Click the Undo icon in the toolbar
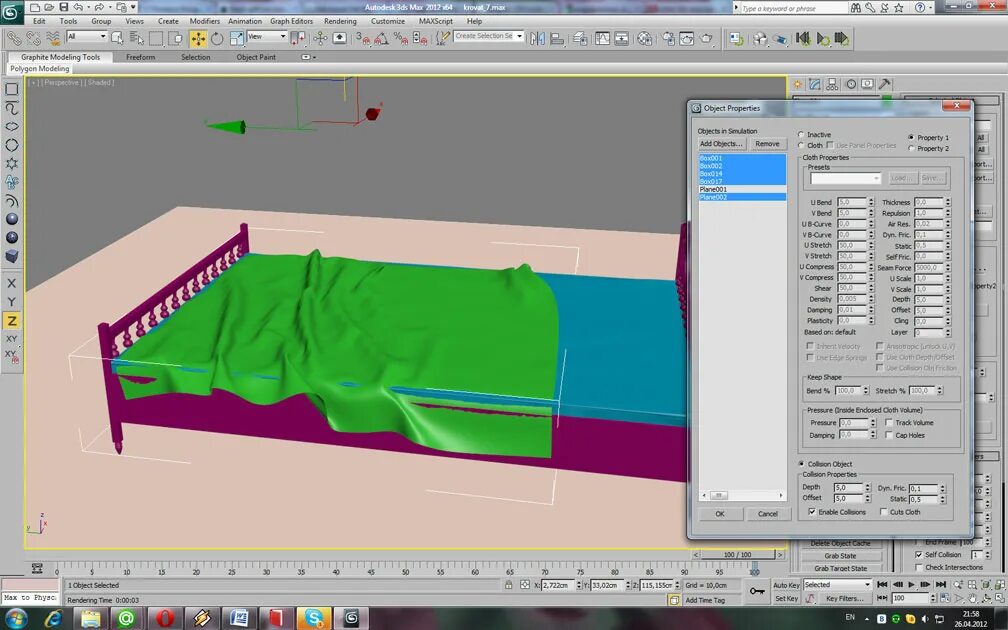The height and width of the screenshot is (630, 1008). [x=79, y=8]
